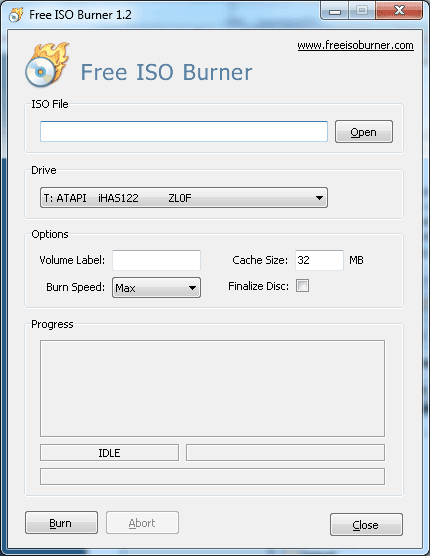Click the Maximize button in title bar
Image resolution: width=430 pixels, height=556 pixels.
[362, 11]
